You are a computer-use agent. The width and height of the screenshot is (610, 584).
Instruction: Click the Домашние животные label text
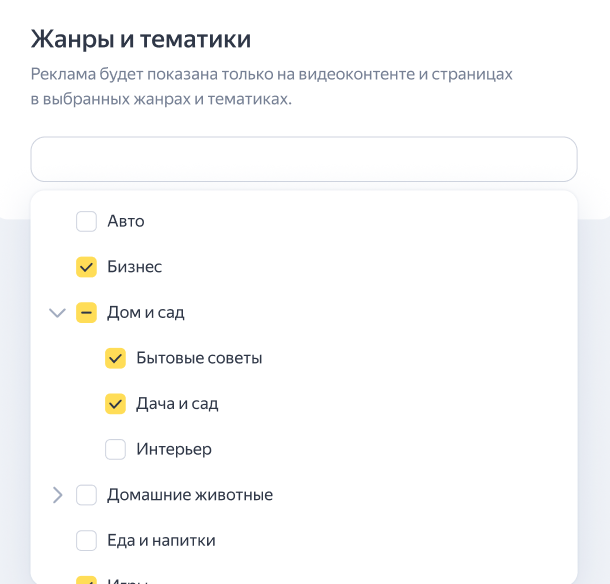[x=190, y=495]
